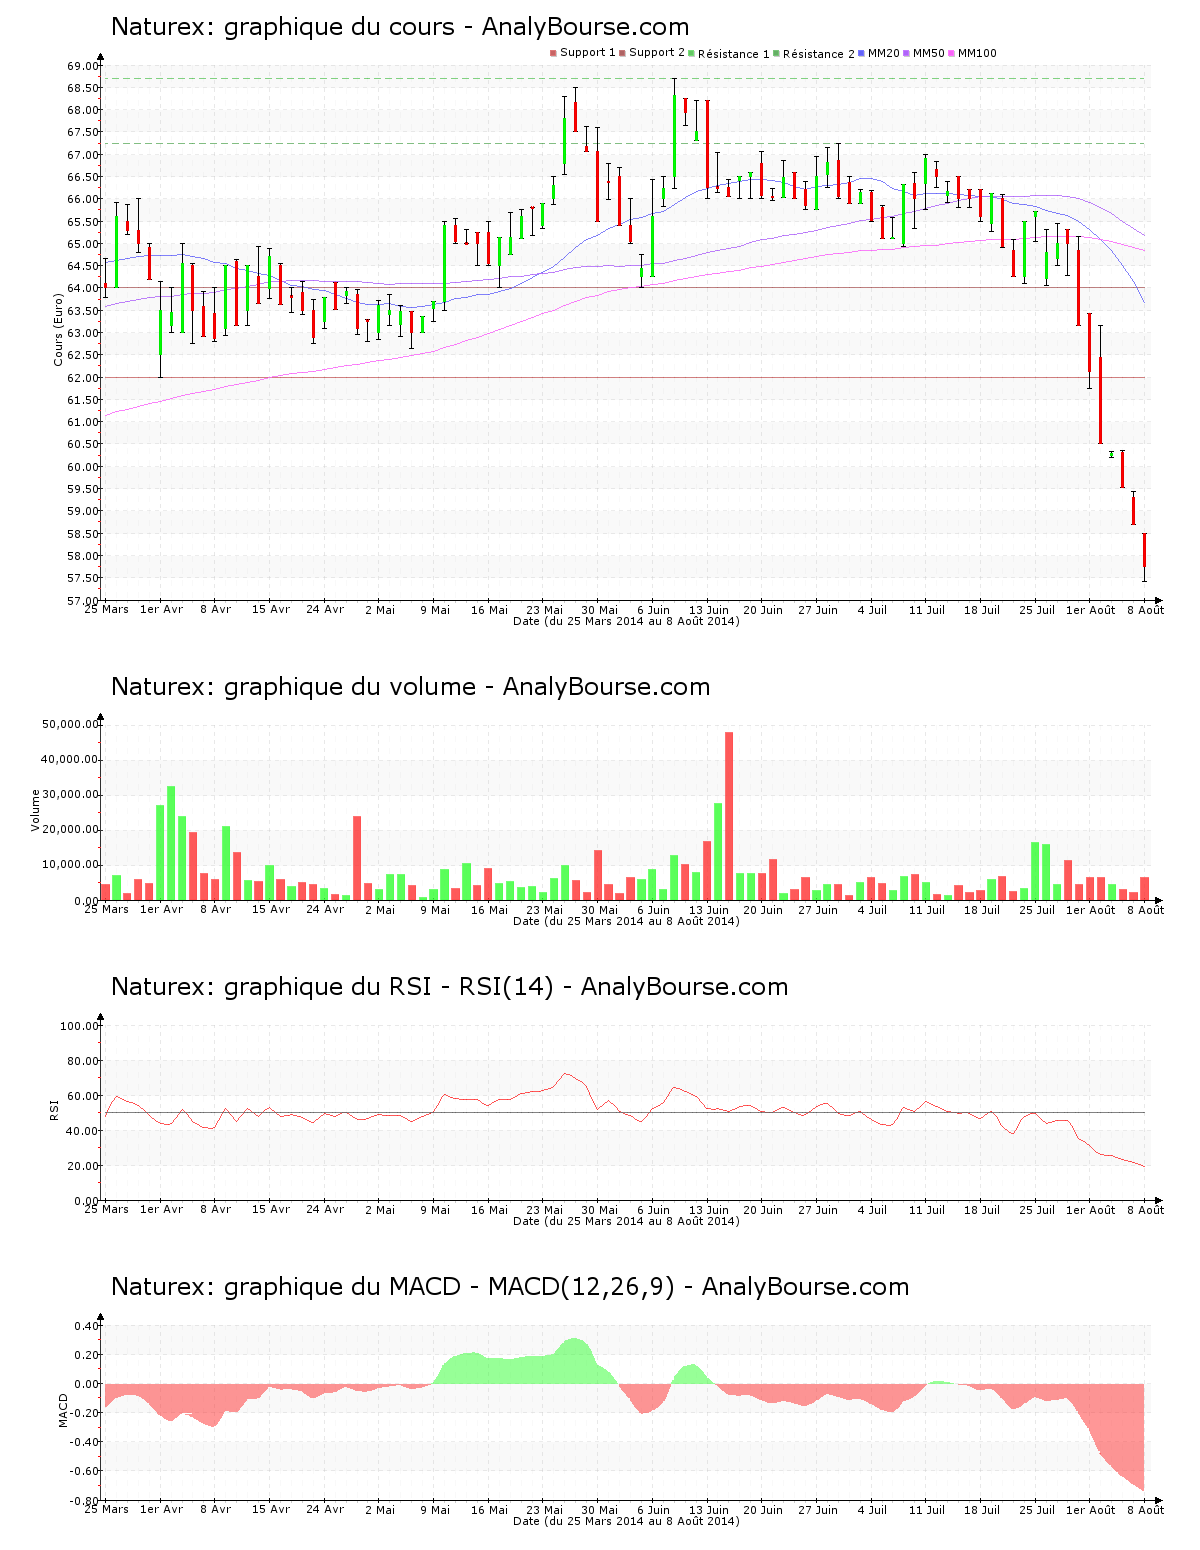This screenshot has height=1550, width=1200.
Task: Click the red Support 1 legend swatch
Action: click(553, 53)
